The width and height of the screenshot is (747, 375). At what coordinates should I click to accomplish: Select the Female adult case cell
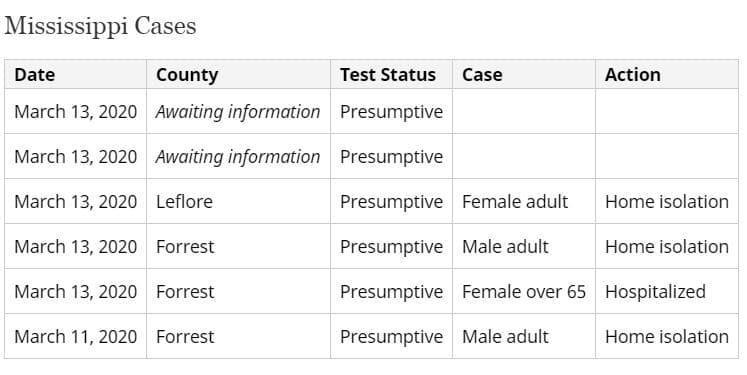pyautogui.click(x=524, y=202)
